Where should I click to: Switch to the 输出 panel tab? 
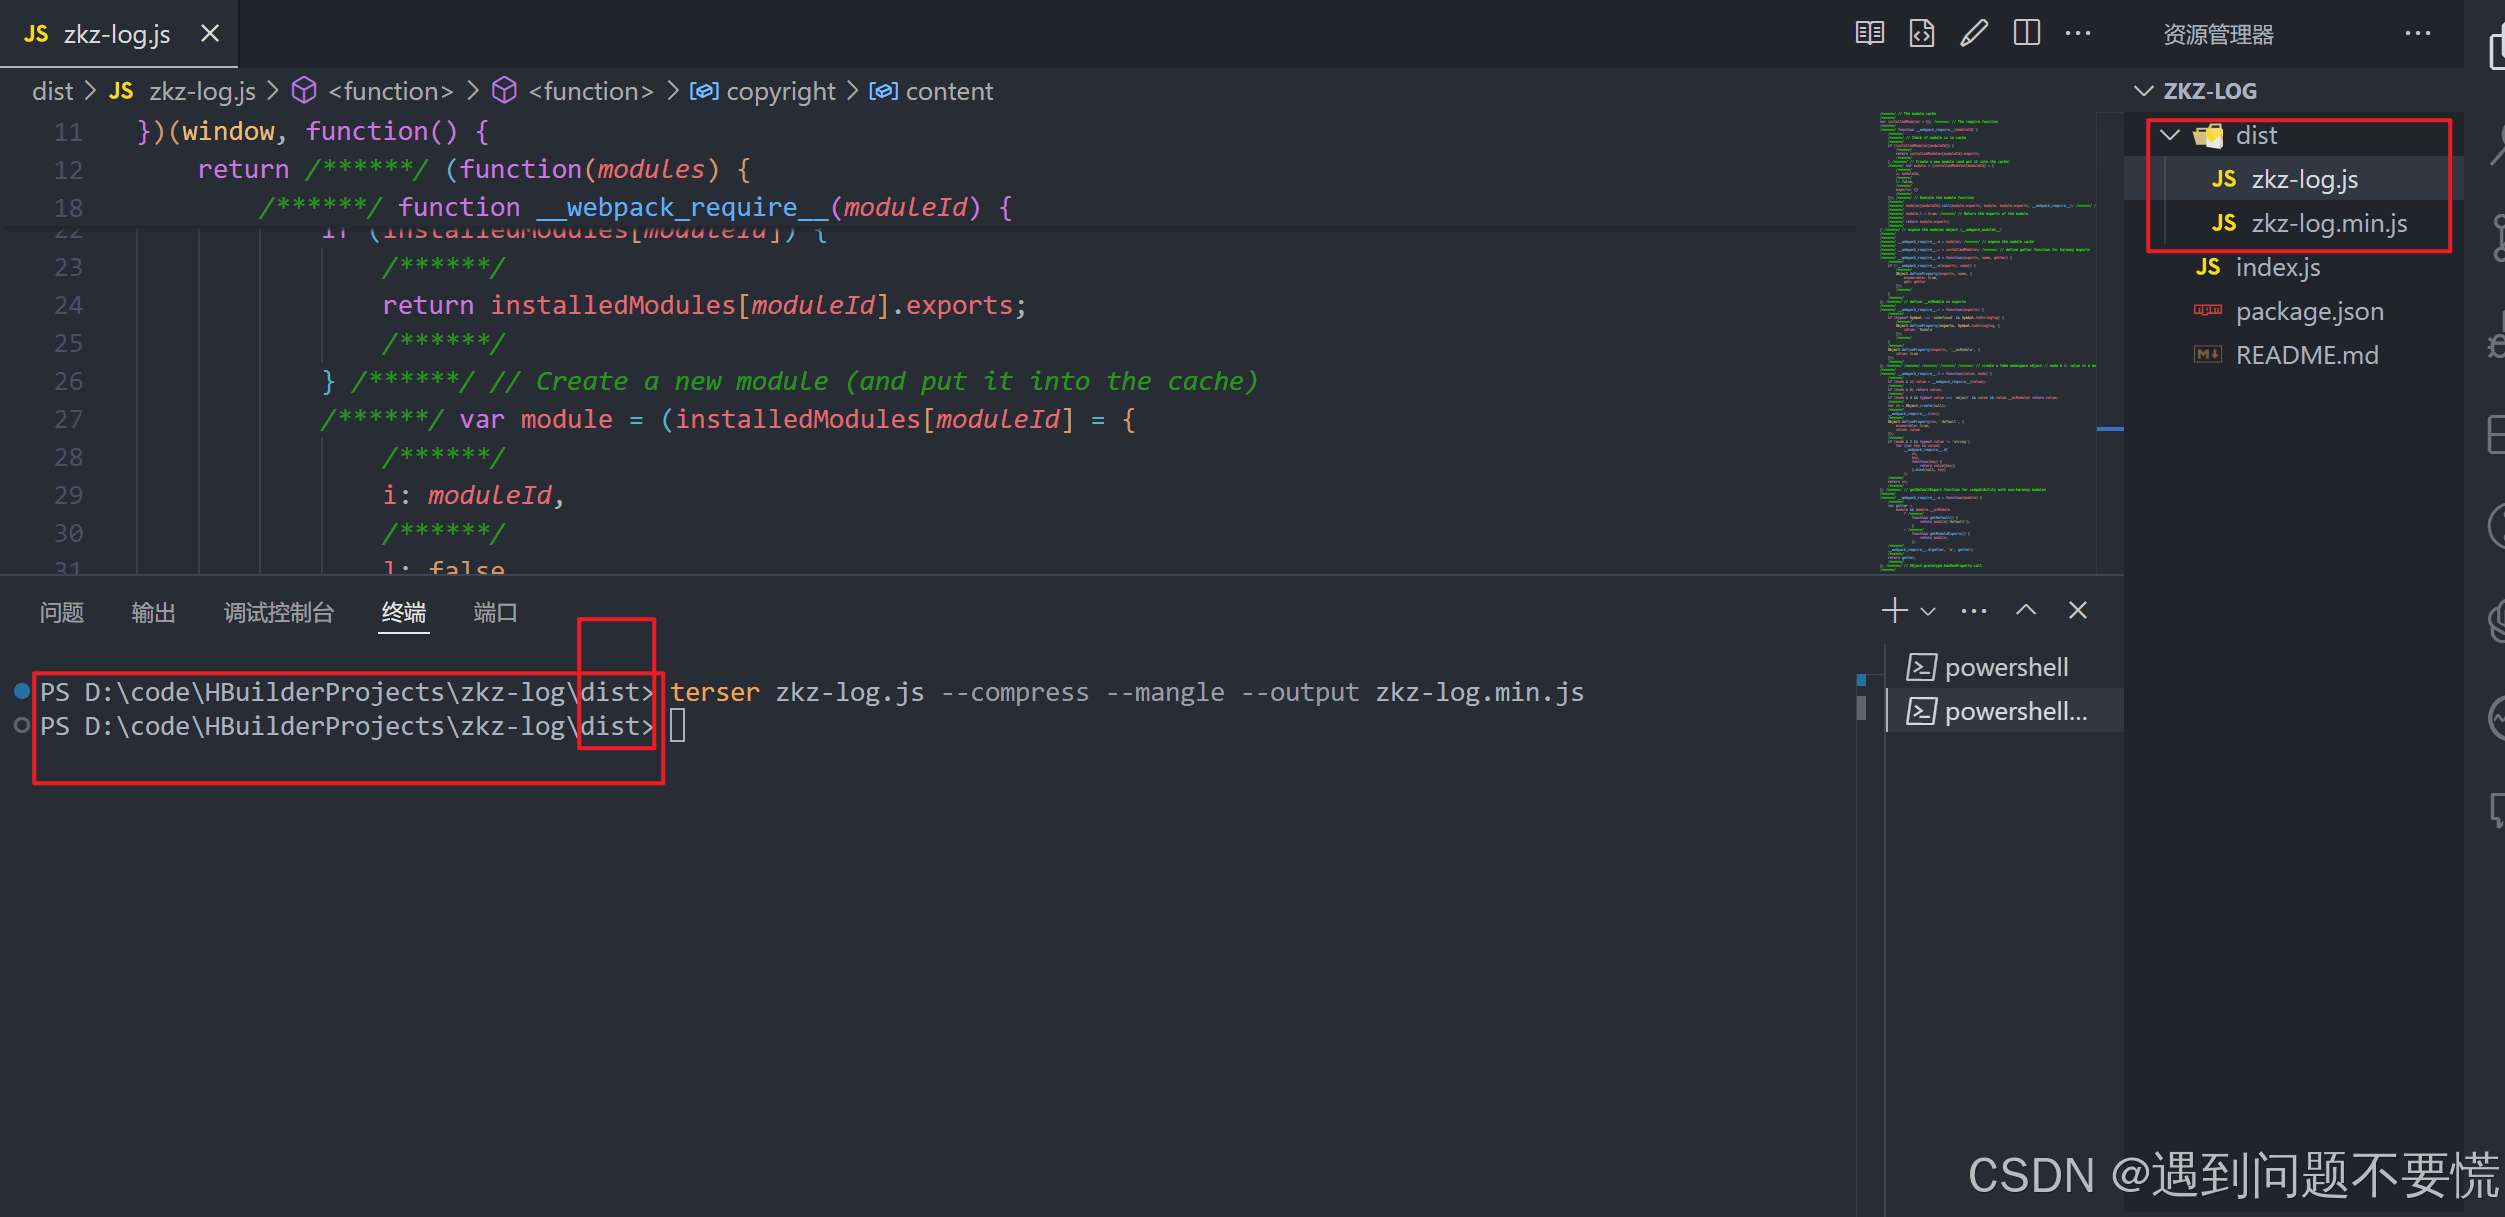[153, 612]
